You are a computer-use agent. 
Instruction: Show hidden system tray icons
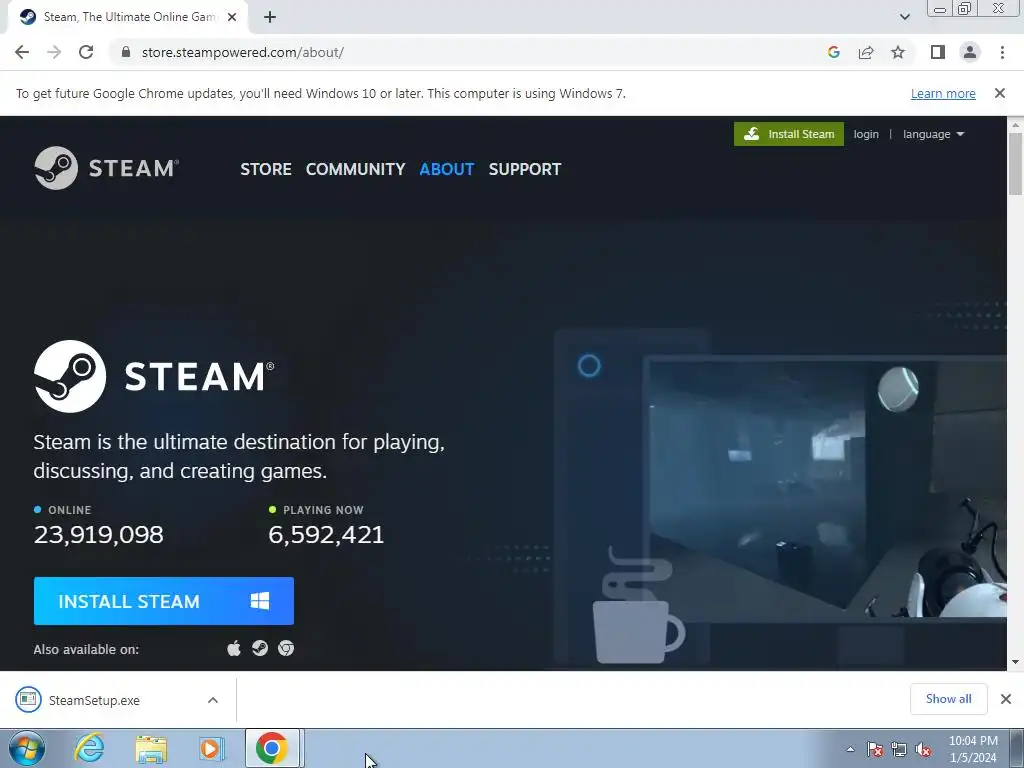coord(850,749)
